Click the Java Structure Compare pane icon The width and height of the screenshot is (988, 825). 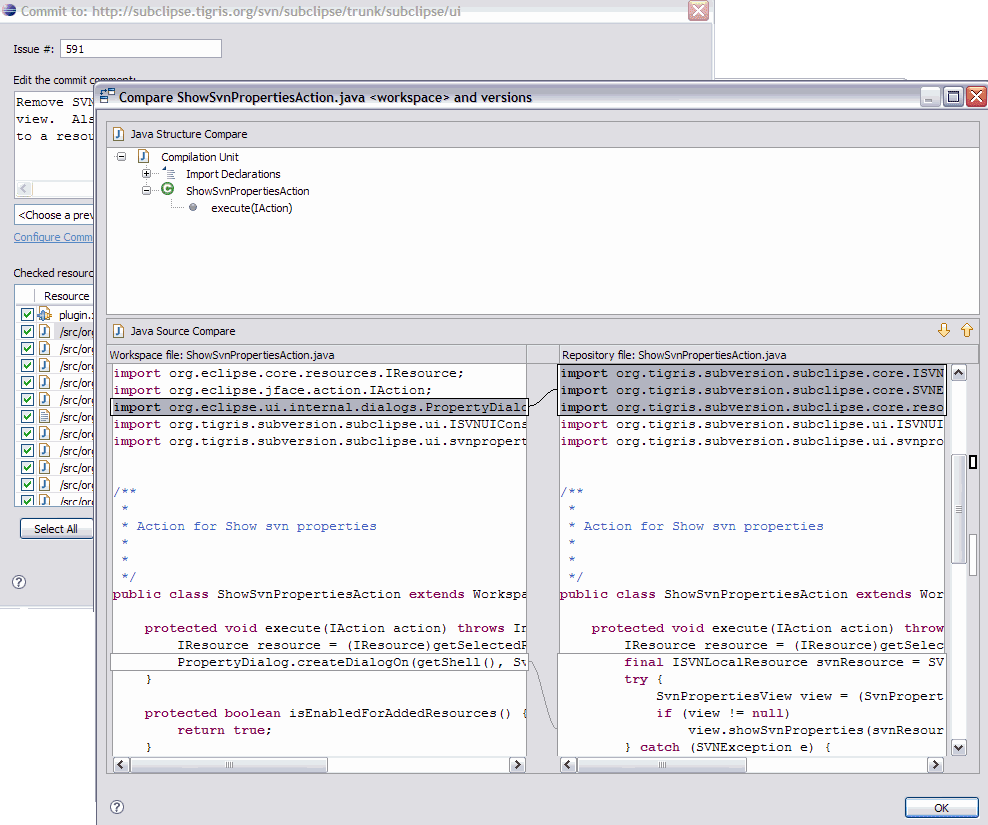click(x=118, y=134)
